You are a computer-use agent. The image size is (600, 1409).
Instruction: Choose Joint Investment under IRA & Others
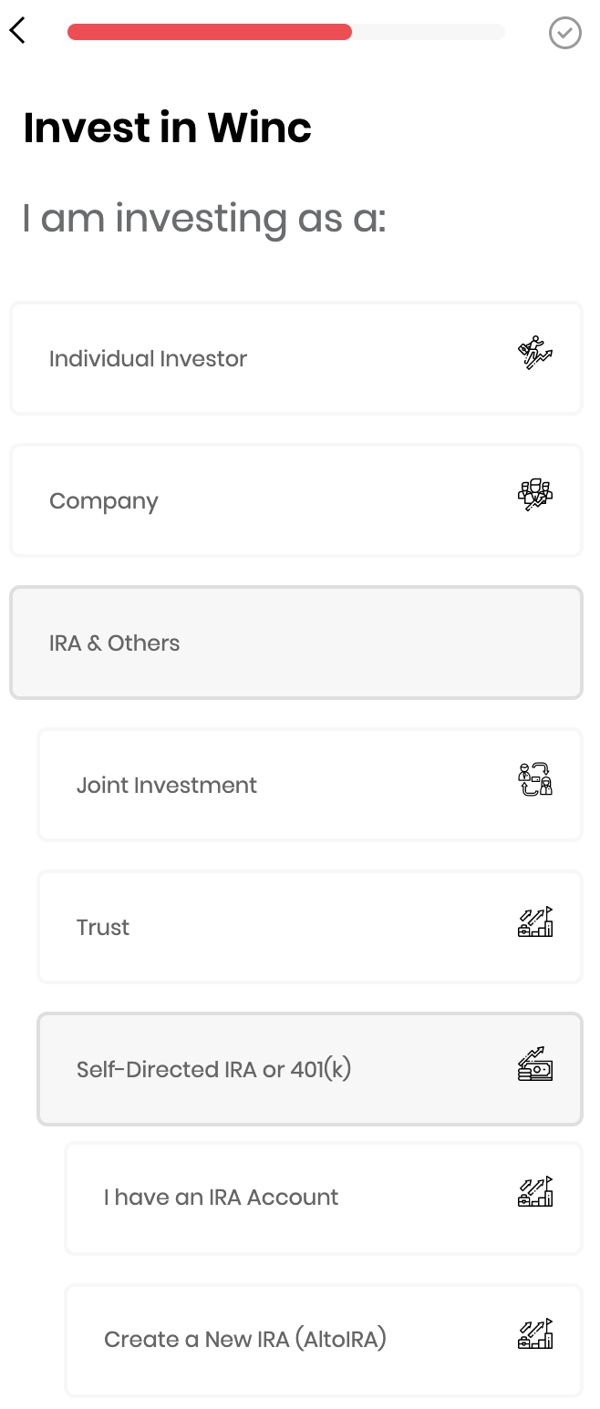click(x=310, y=784)
